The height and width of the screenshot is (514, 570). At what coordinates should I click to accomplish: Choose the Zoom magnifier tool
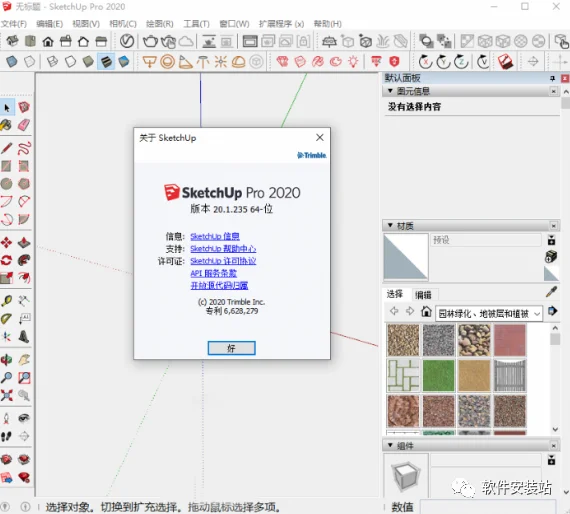pyautogui.click(x=6, y=378)
